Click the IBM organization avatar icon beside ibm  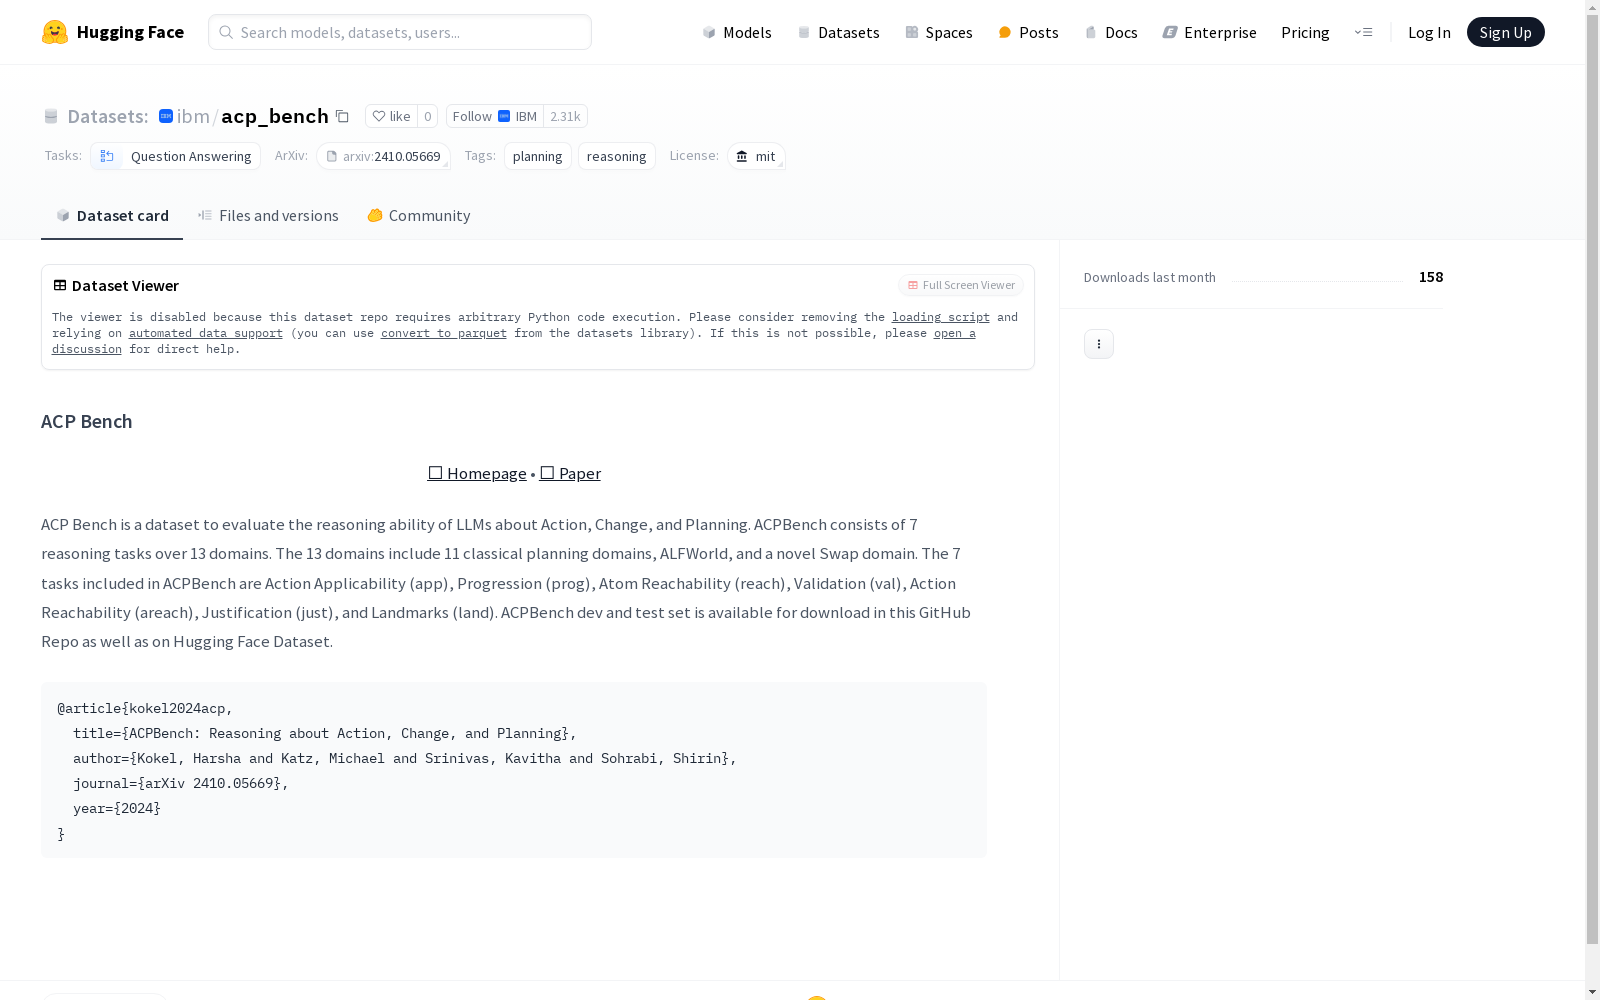(166, 116)
